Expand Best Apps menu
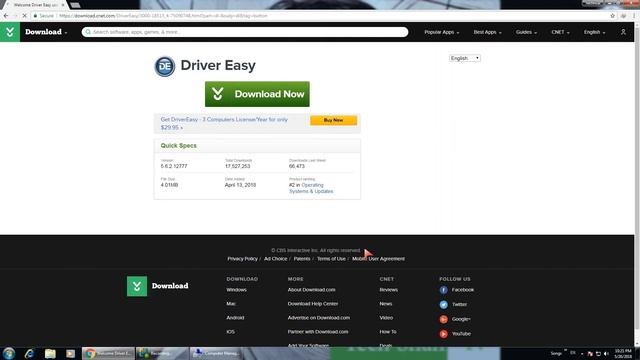This screenshot has height=360, width=640. click(x=487, y=32)
